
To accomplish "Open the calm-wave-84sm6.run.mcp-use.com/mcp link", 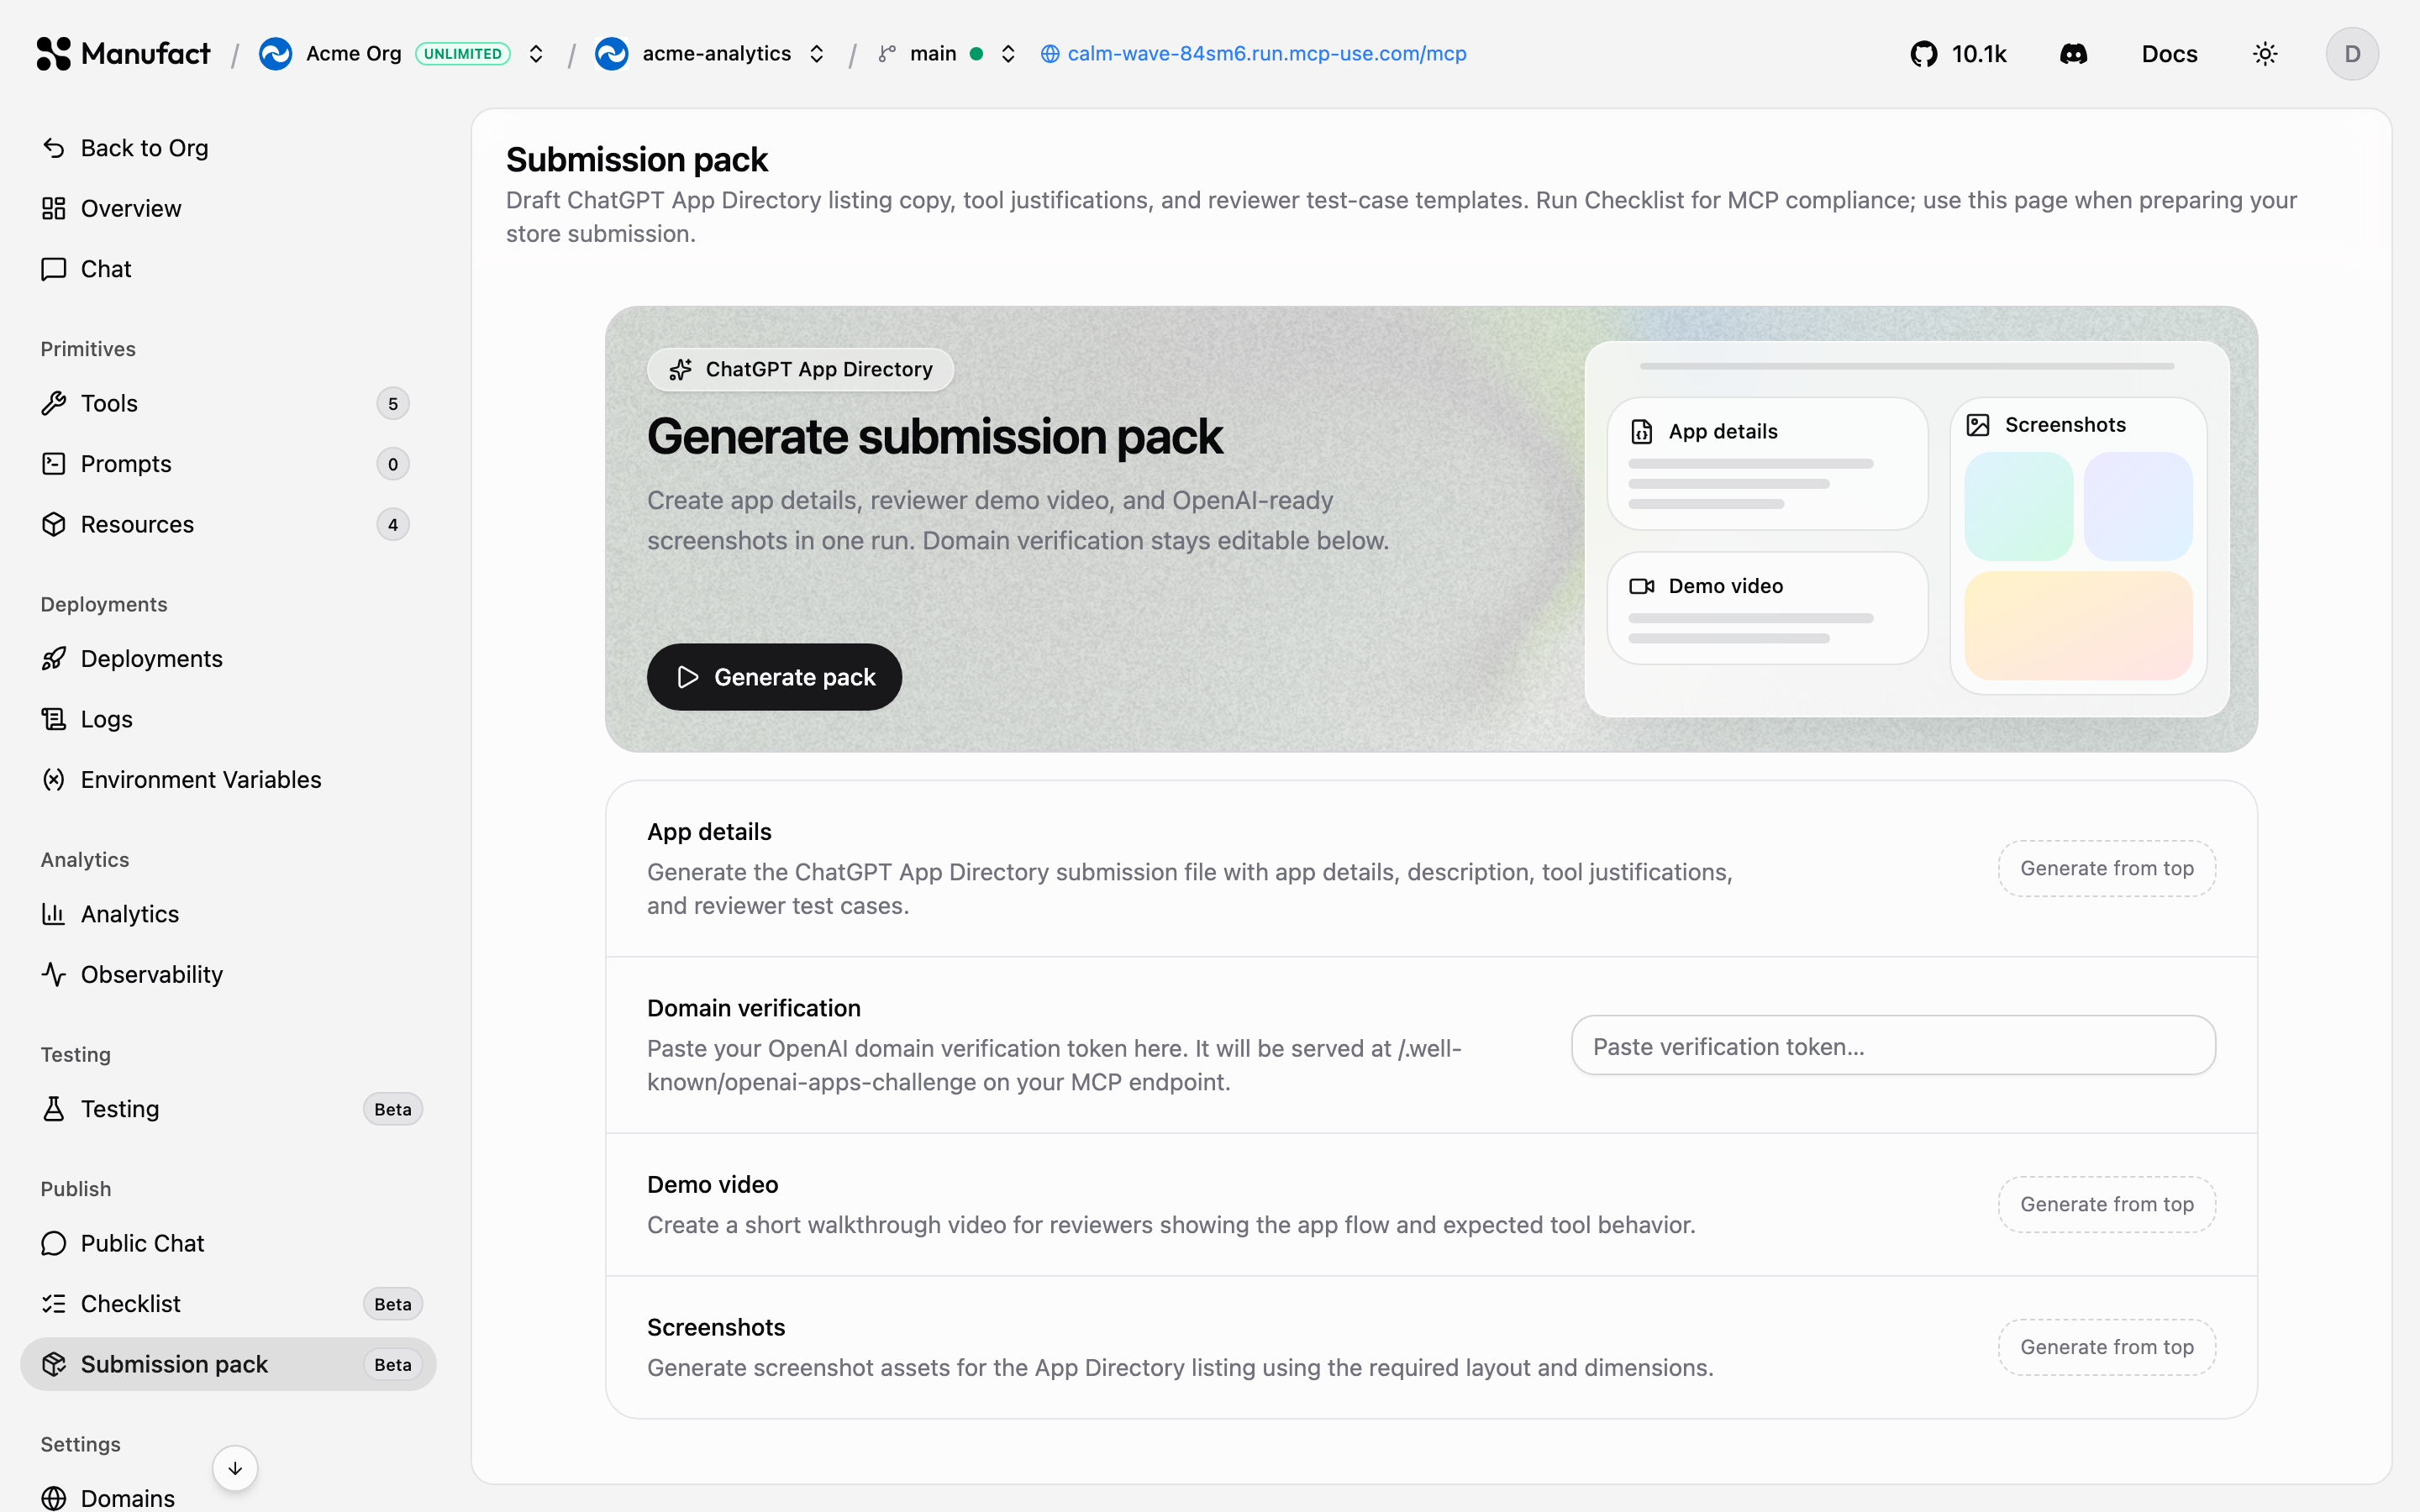I will 1253,54.
